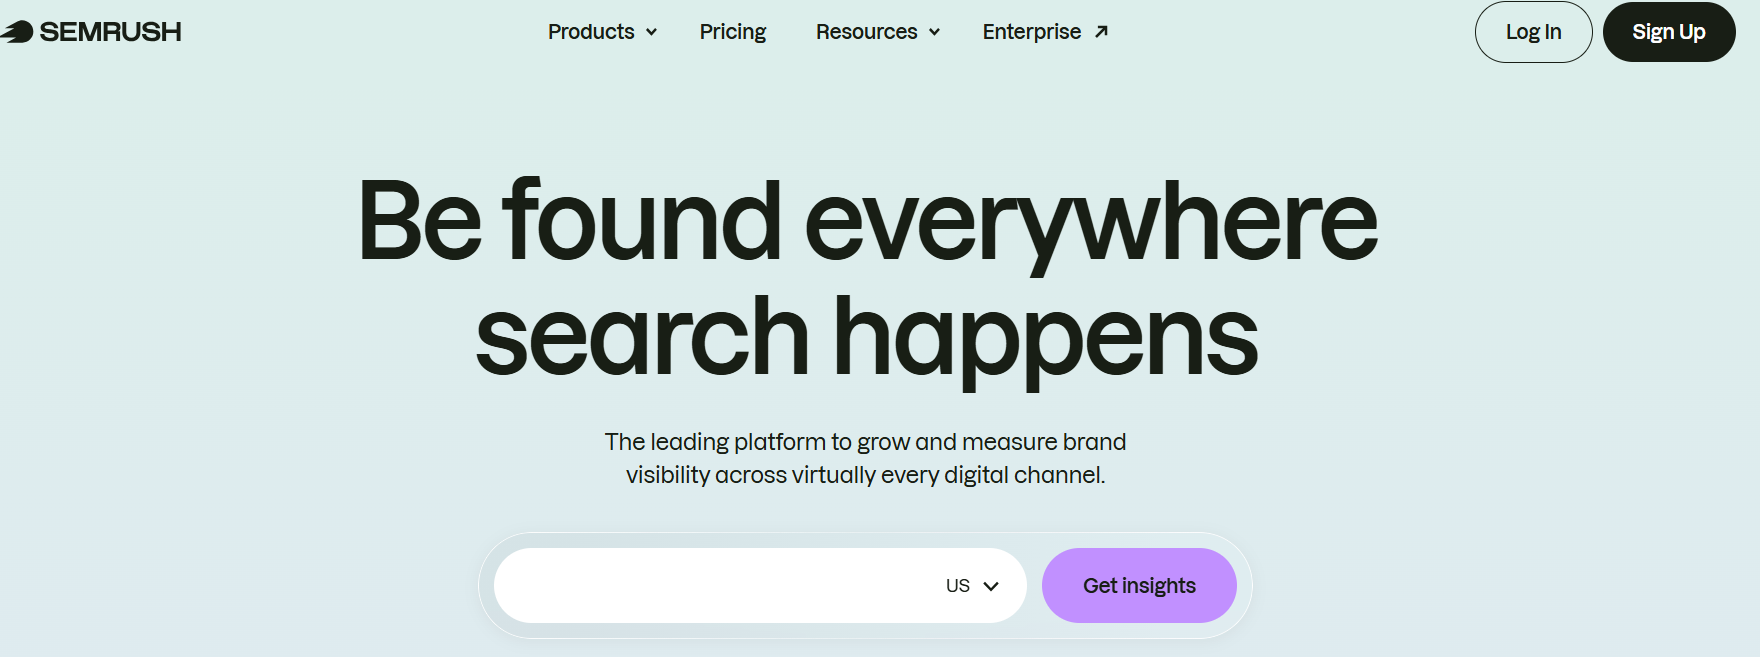1760x657 pixels.
Task: Open the Resources menu
Action: (866, 32)
